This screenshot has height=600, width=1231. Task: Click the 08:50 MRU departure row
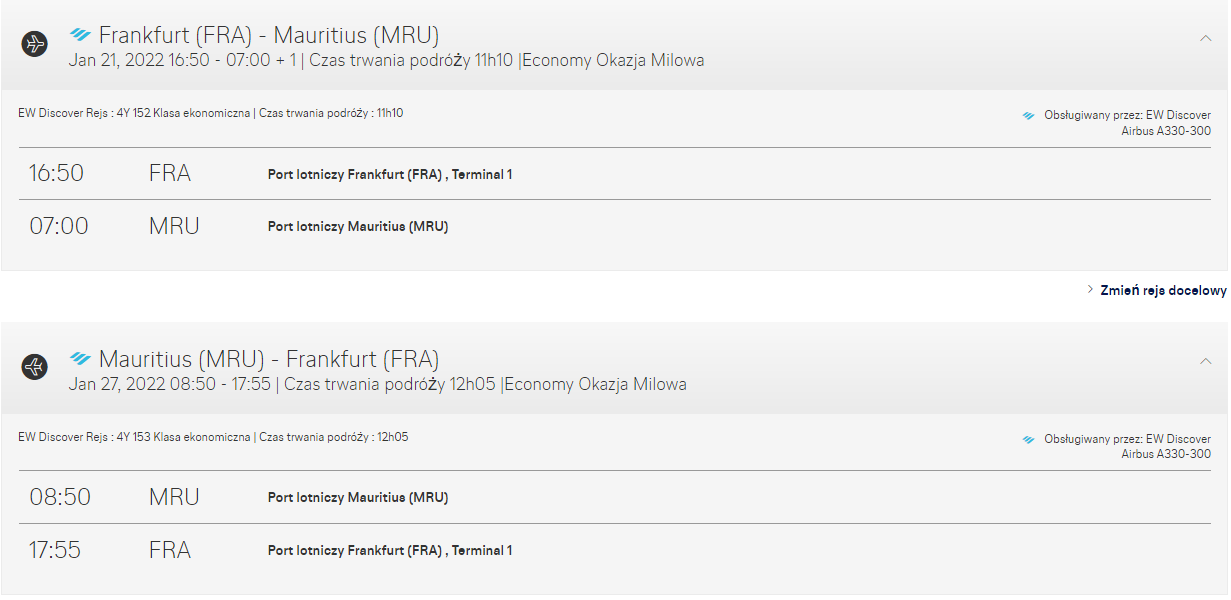coord(614,497)
